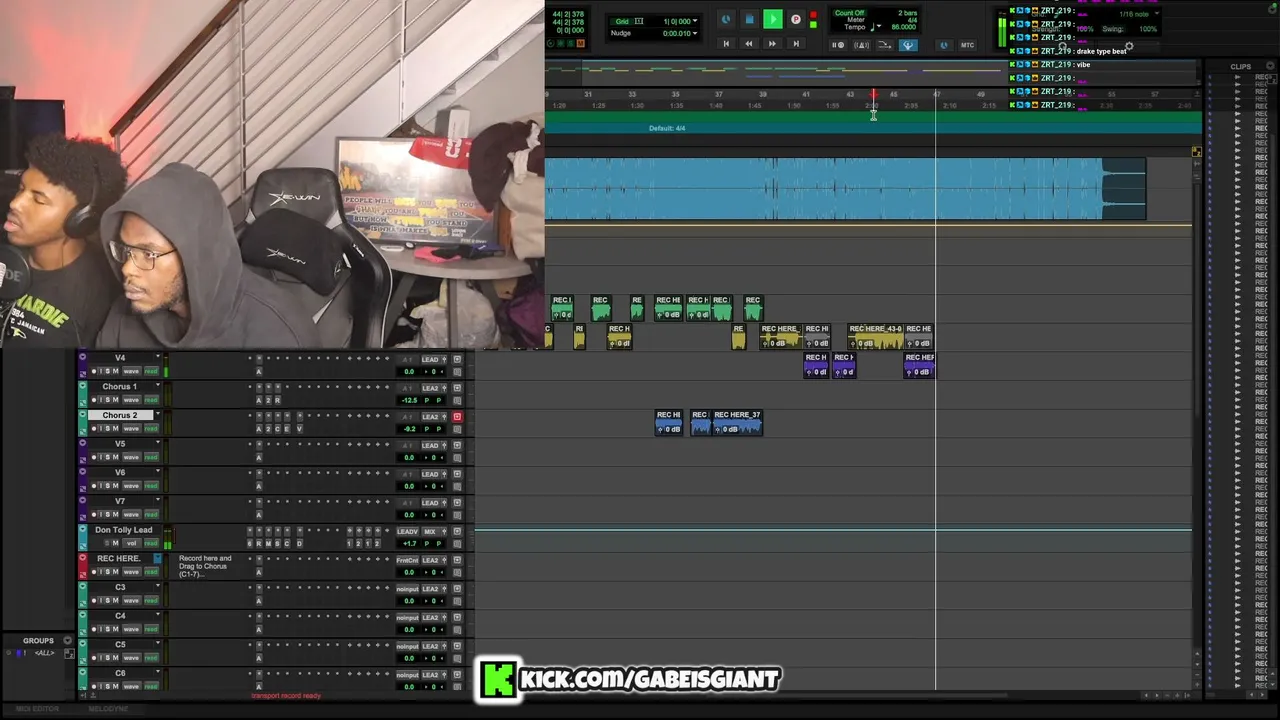Open the Chorus 1 playlist selector arrow
This screenshot has height=720, width=1280.
coord(157,386)
